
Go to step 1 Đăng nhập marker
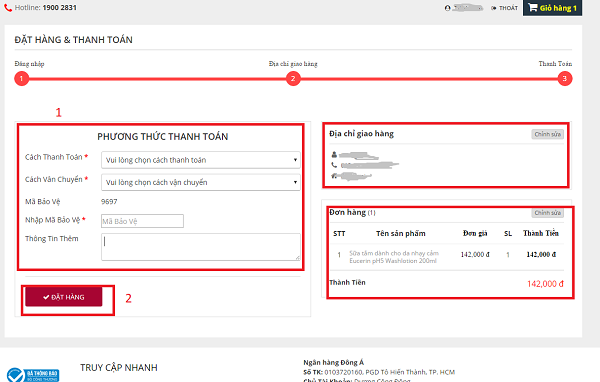coord(22,78)
